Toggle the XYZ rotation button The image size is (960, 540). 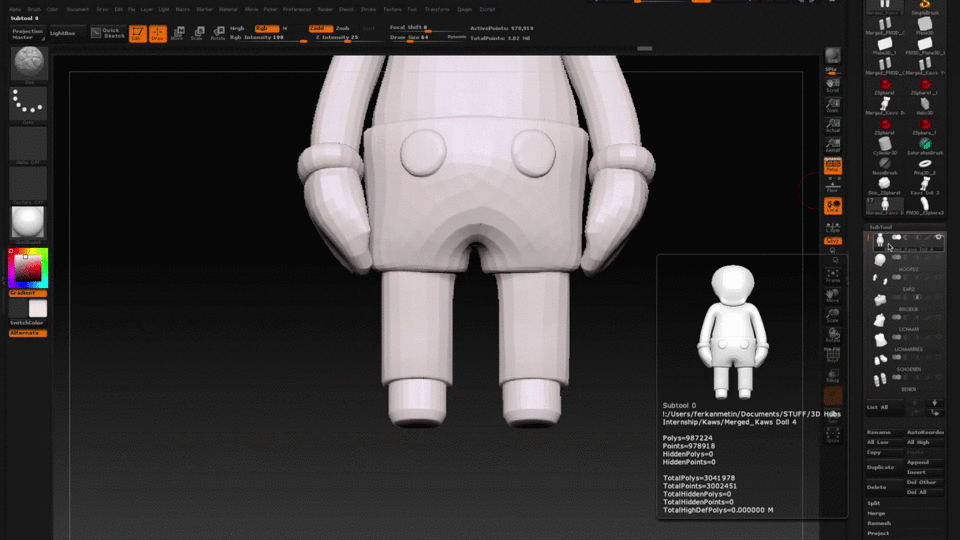(x=833, y=241)
